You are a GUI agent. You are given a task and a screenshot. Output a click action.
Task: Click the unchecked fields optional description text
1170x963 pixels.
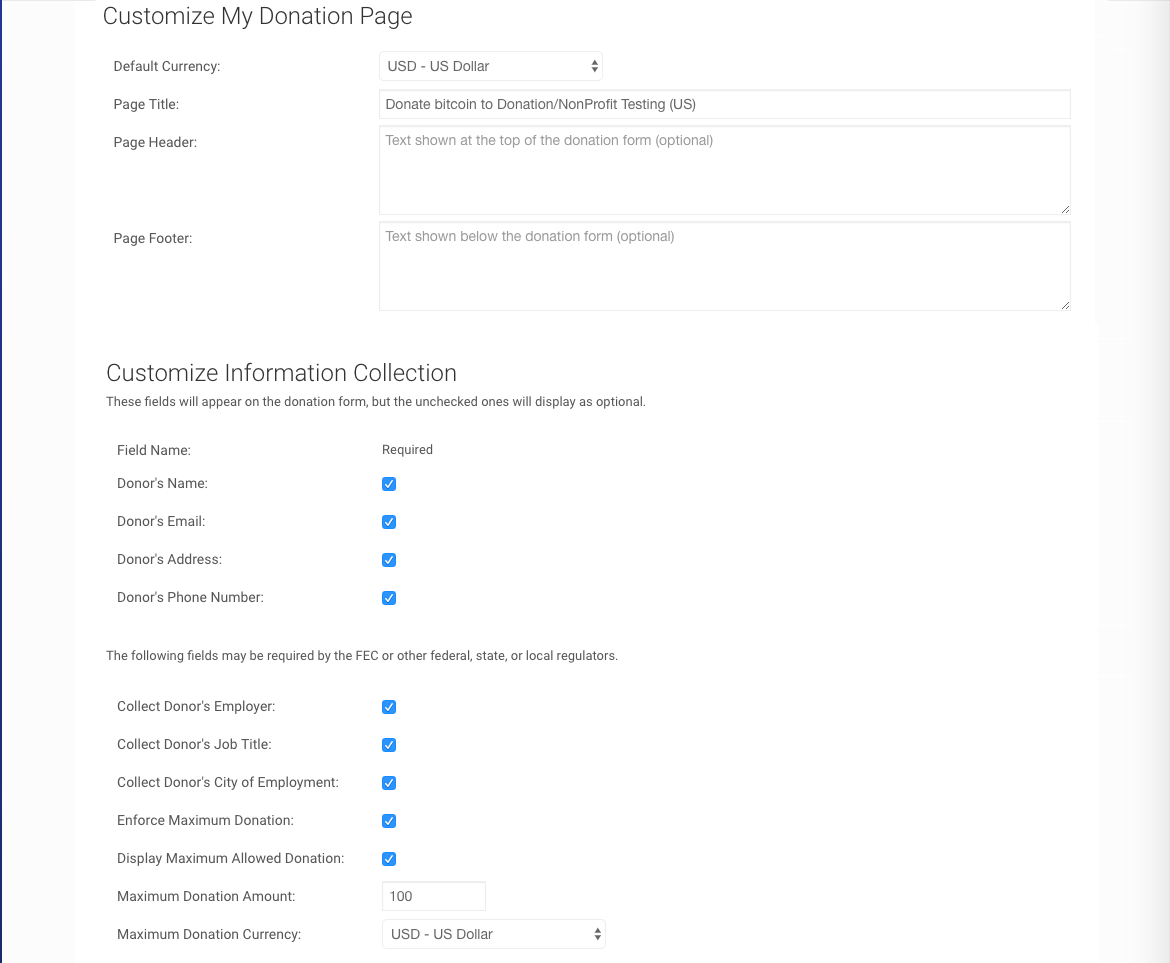(x=376, y=402)
